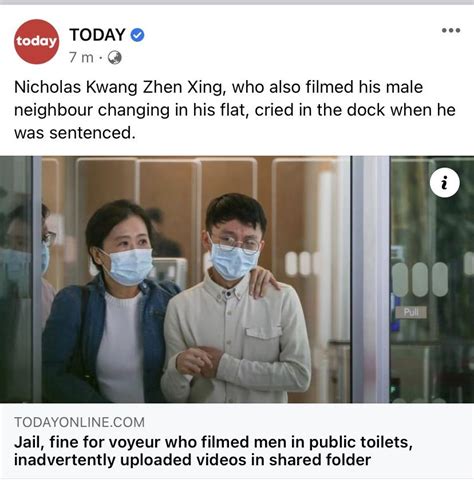Open the 'Jail, fine for voyeur' headline

213,451
